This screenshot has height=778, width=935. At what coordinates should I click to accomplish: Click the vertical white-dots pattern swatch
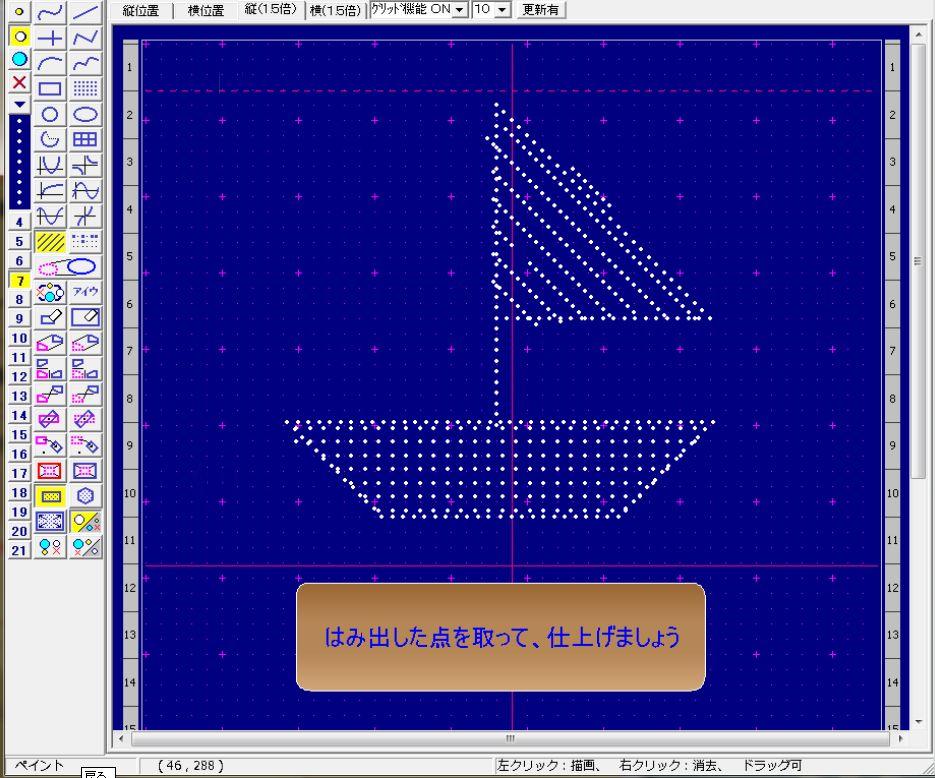click(19, 160)
